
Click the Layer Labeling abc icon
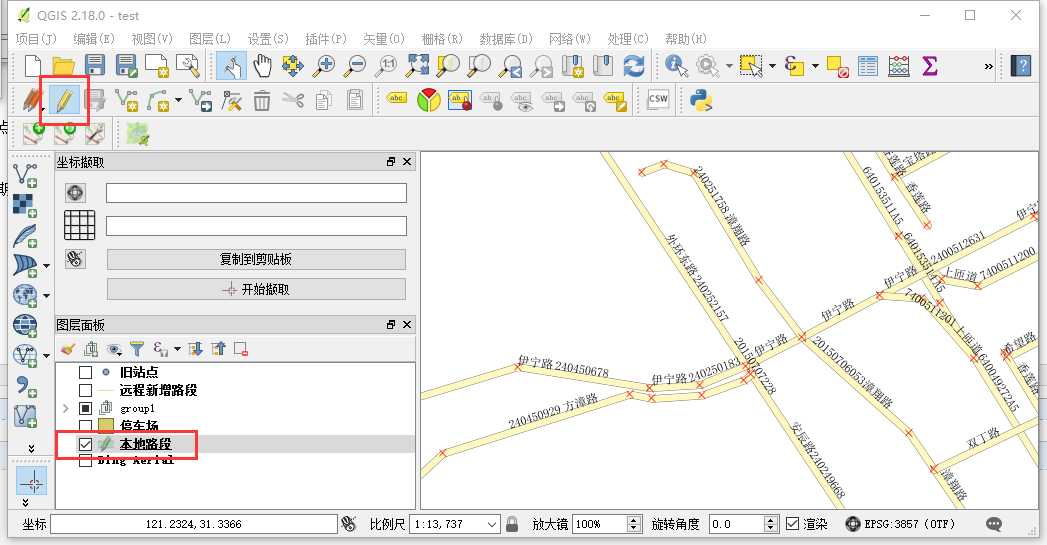(397, 100)
